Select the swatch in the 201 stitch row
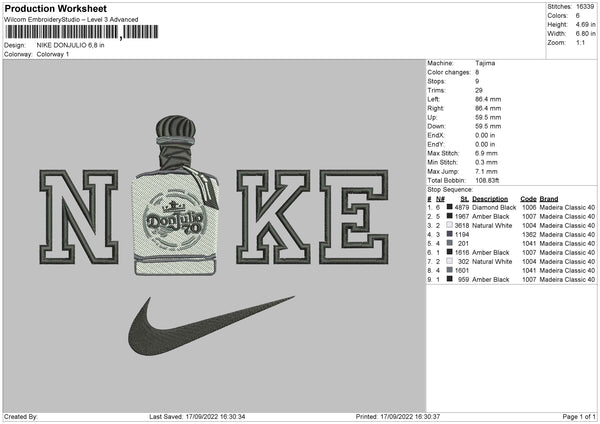Image resolution: width=600 pixels, height=424 pixels. (x=450, y=243)
